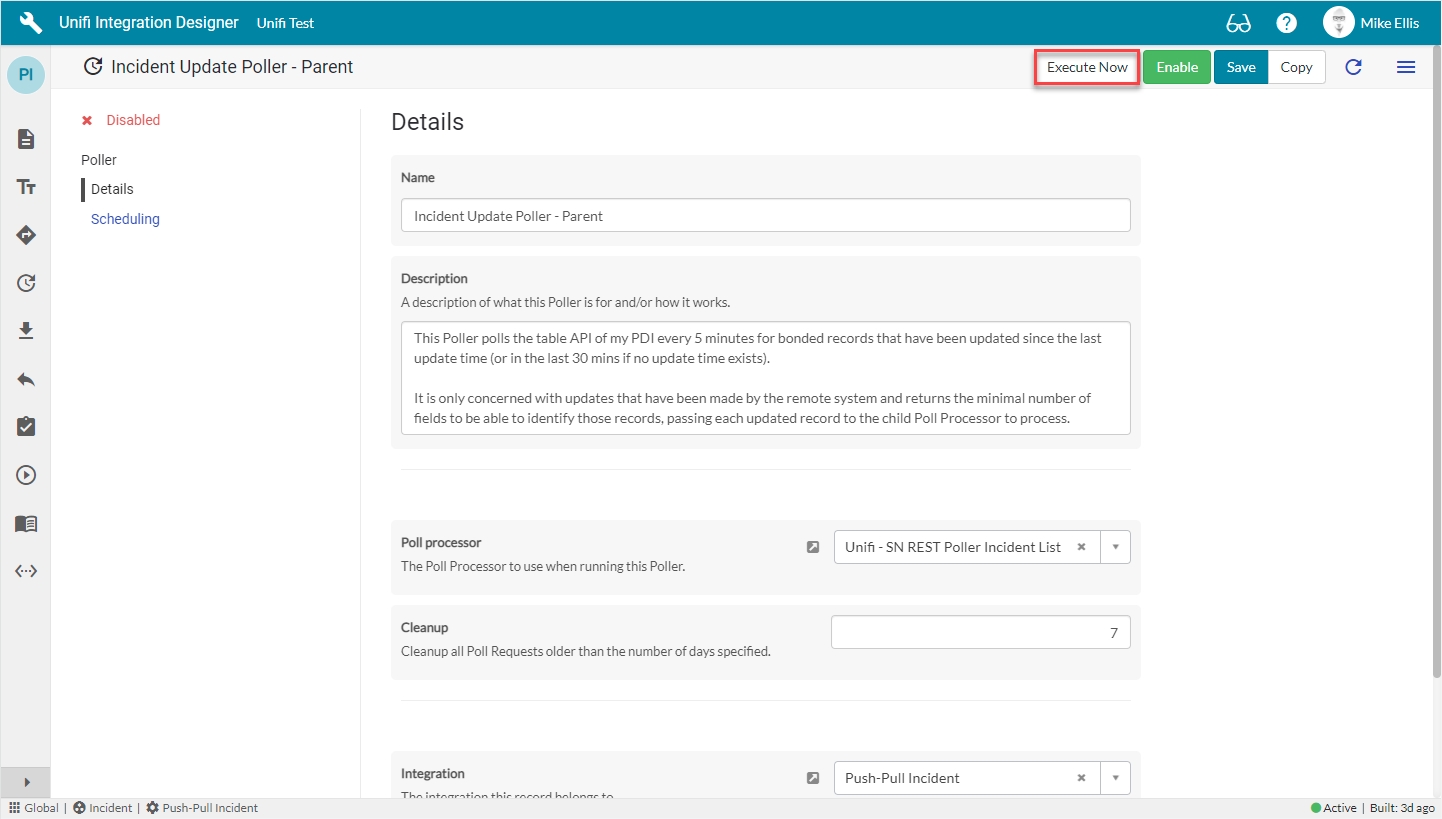The width and height of the screenshot is (1442, 819).
Task: Expand the Integration dropdown arrow
Action: point(1115,778)
